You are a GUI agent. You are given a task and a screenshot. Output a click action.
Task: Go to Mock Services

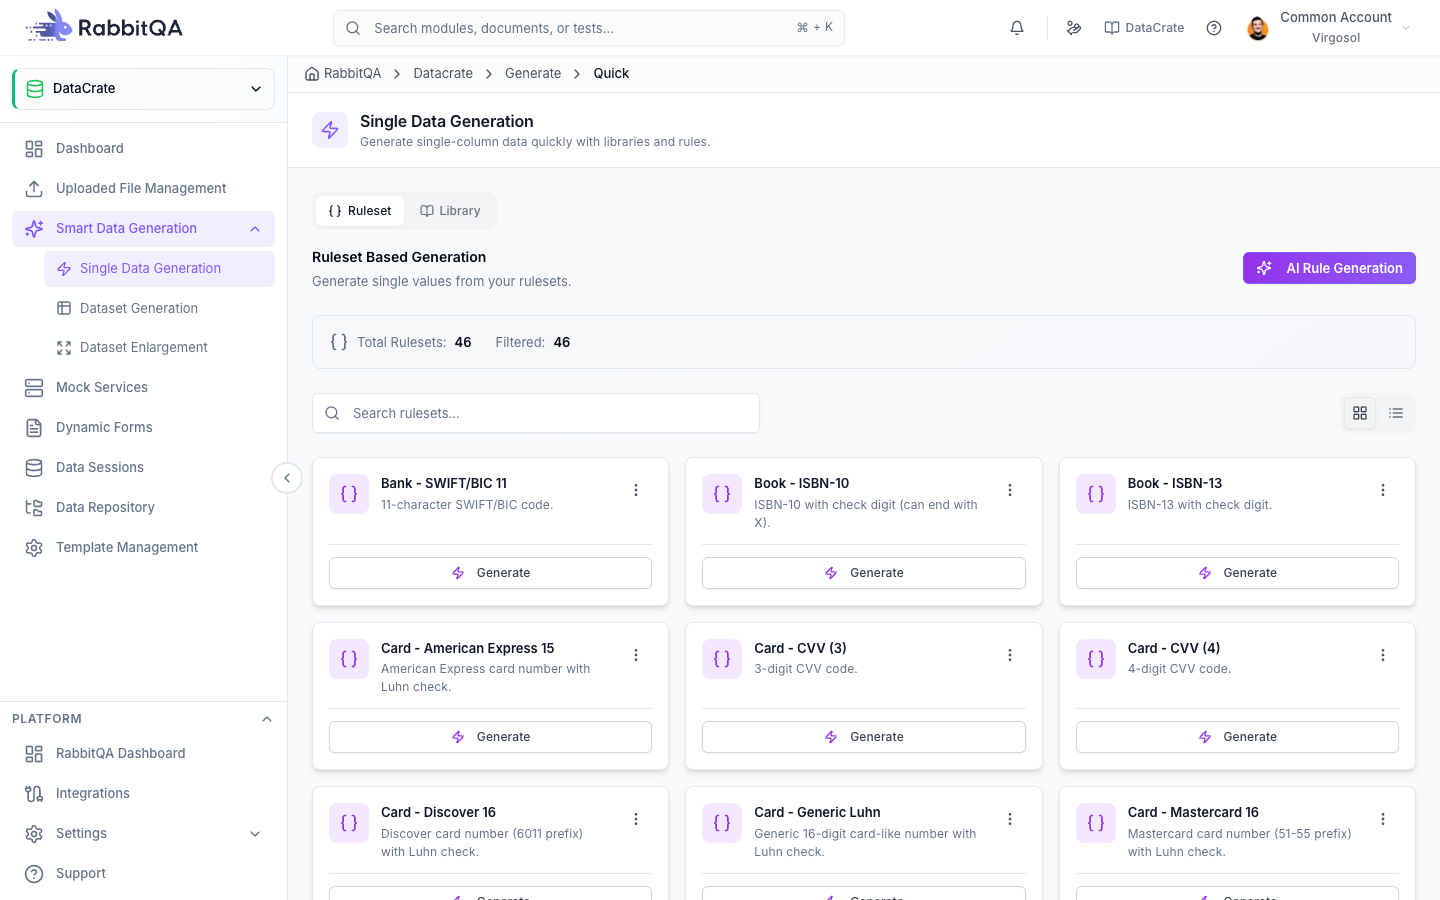point(143,388)
